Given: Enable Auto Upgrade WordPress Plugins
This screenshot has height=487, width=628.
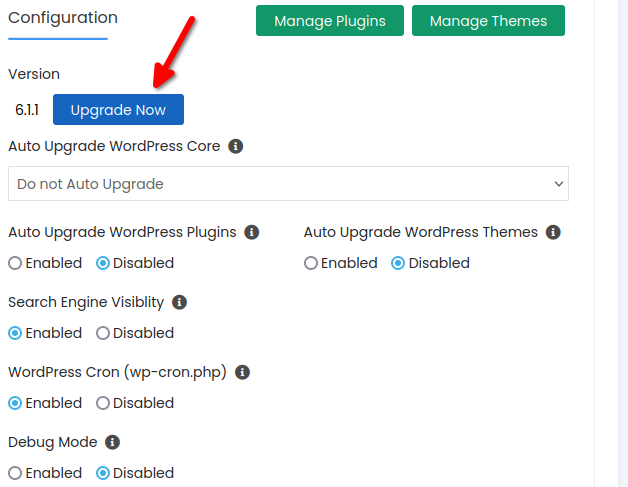Looking at the screenshot, I should [x=15, y=264].
